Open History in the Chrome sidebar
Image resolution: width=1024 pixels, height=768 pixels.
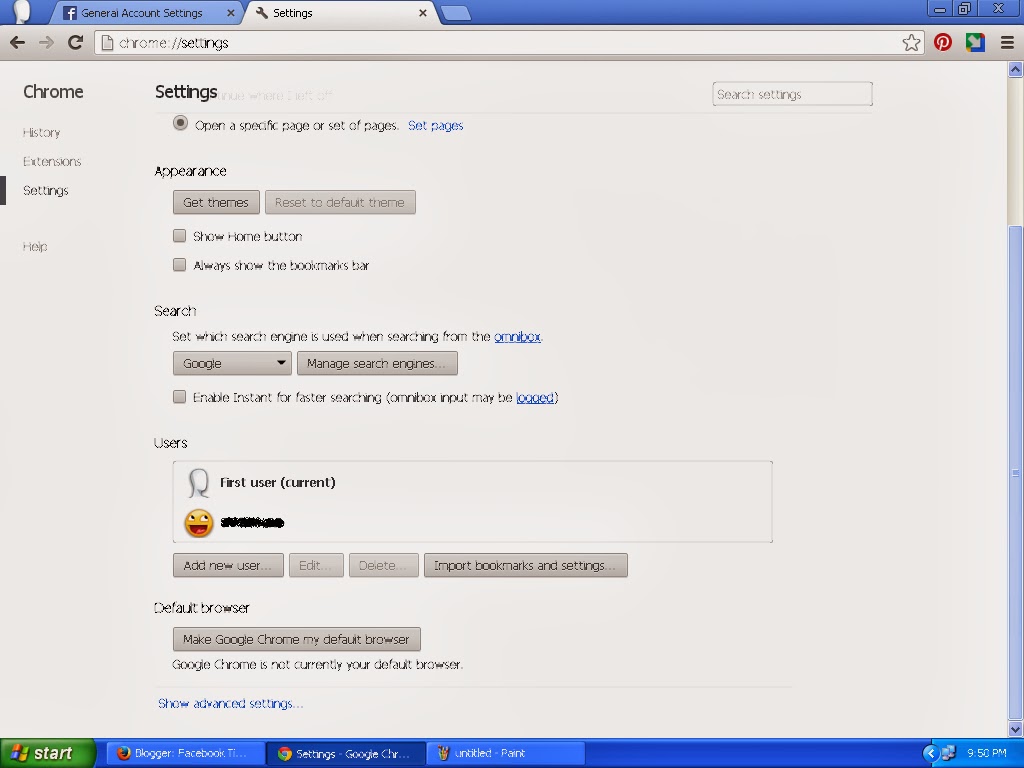[42, 133]
